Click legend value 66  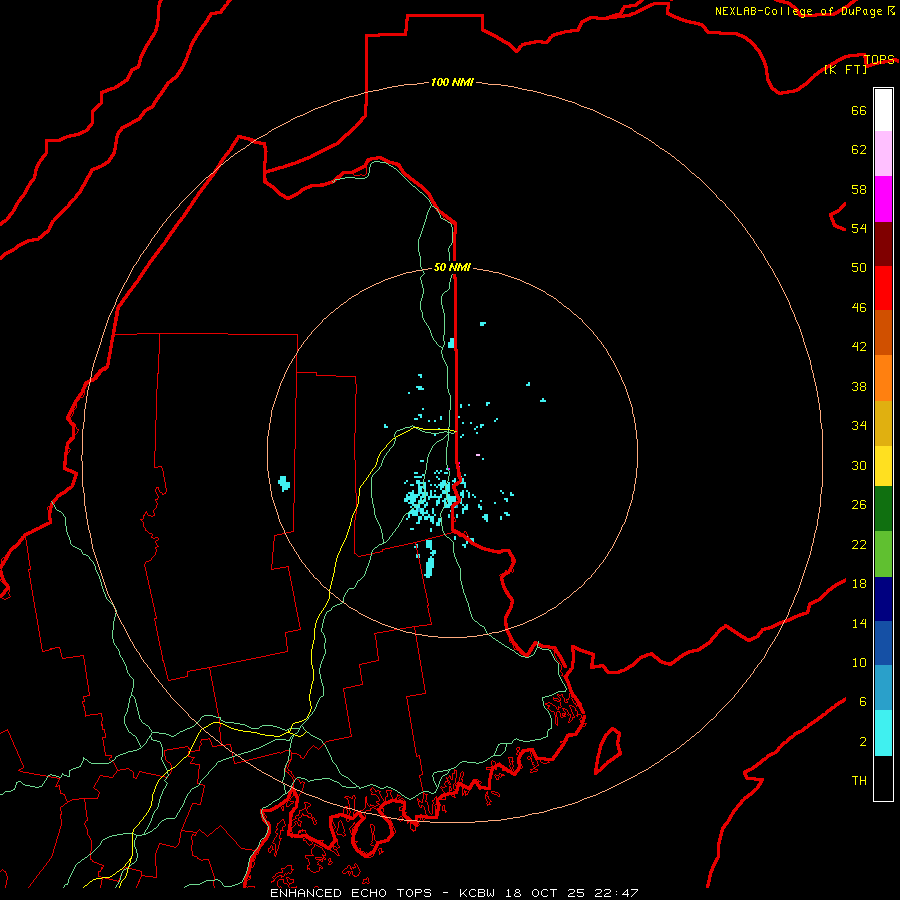859,110
